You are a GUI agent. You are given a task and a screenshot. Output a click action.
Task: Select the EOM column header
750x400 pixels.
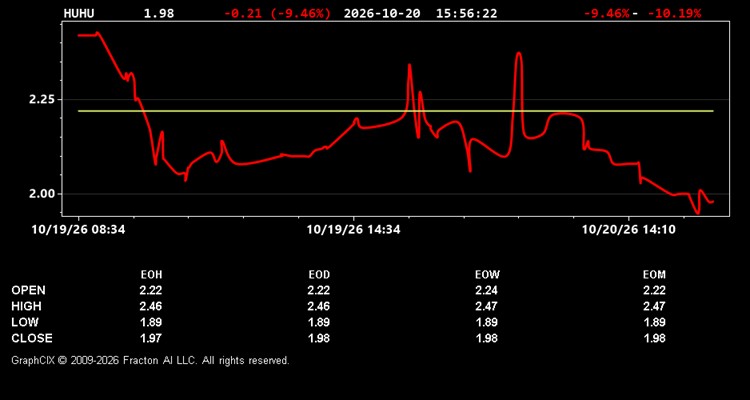tap(654, 275)
